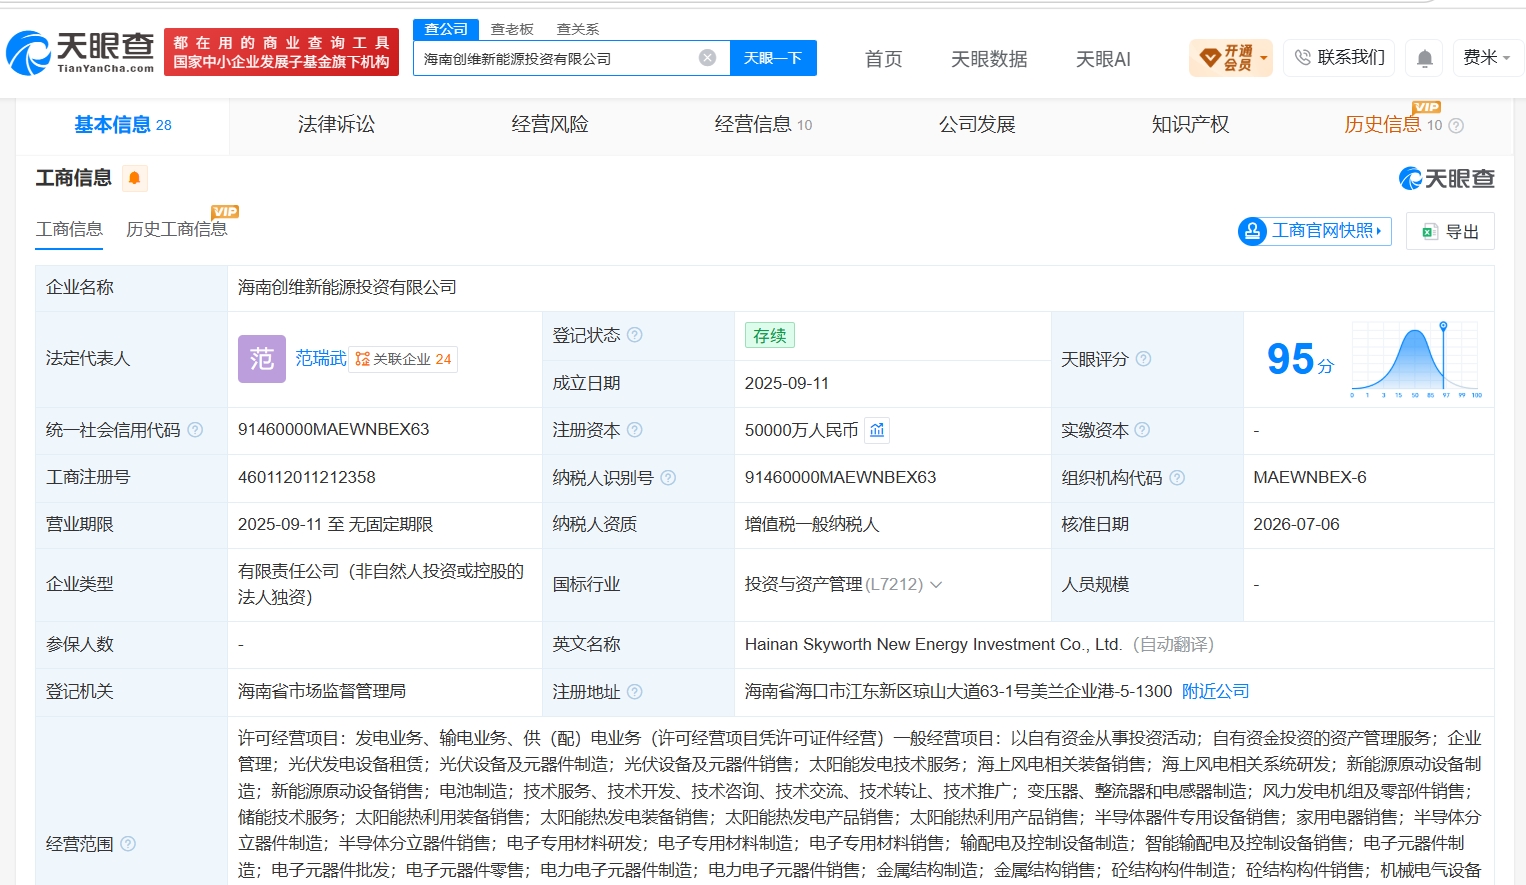Clear the search box with X icon
Image resolution: width=1526 pixels, height=885 pixels.
click(707, 58)
